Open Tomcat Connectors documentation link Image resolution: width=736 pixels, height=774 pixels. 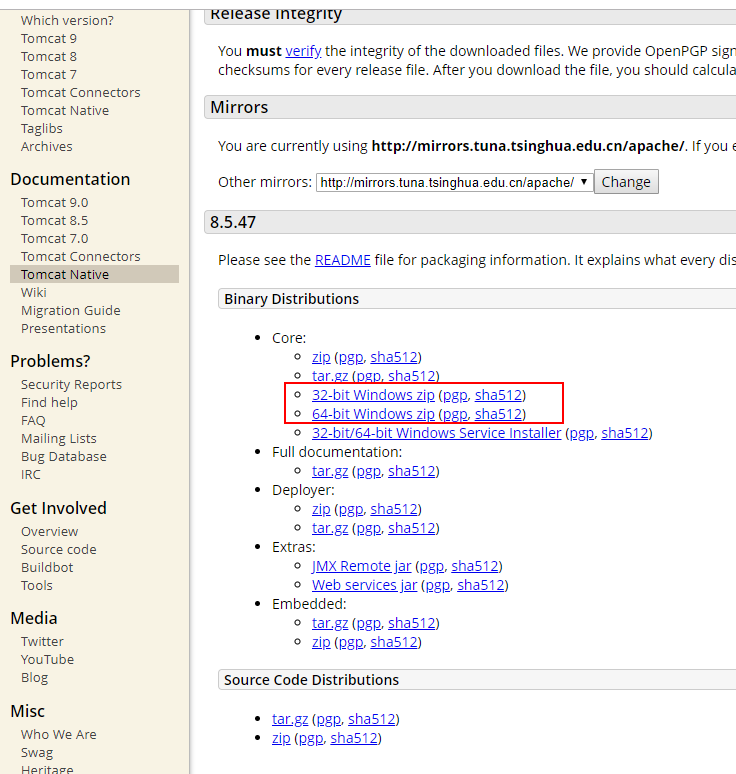click(x=80, y=257)
